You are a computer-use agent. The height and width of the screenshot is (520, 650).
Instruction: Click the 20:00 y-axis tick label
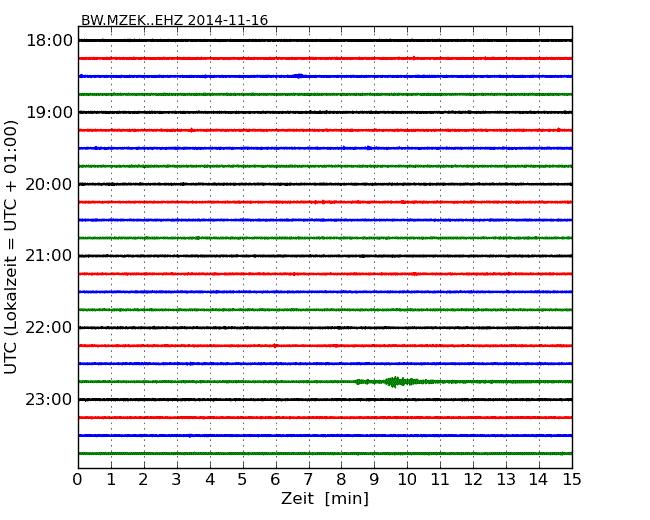49,184
